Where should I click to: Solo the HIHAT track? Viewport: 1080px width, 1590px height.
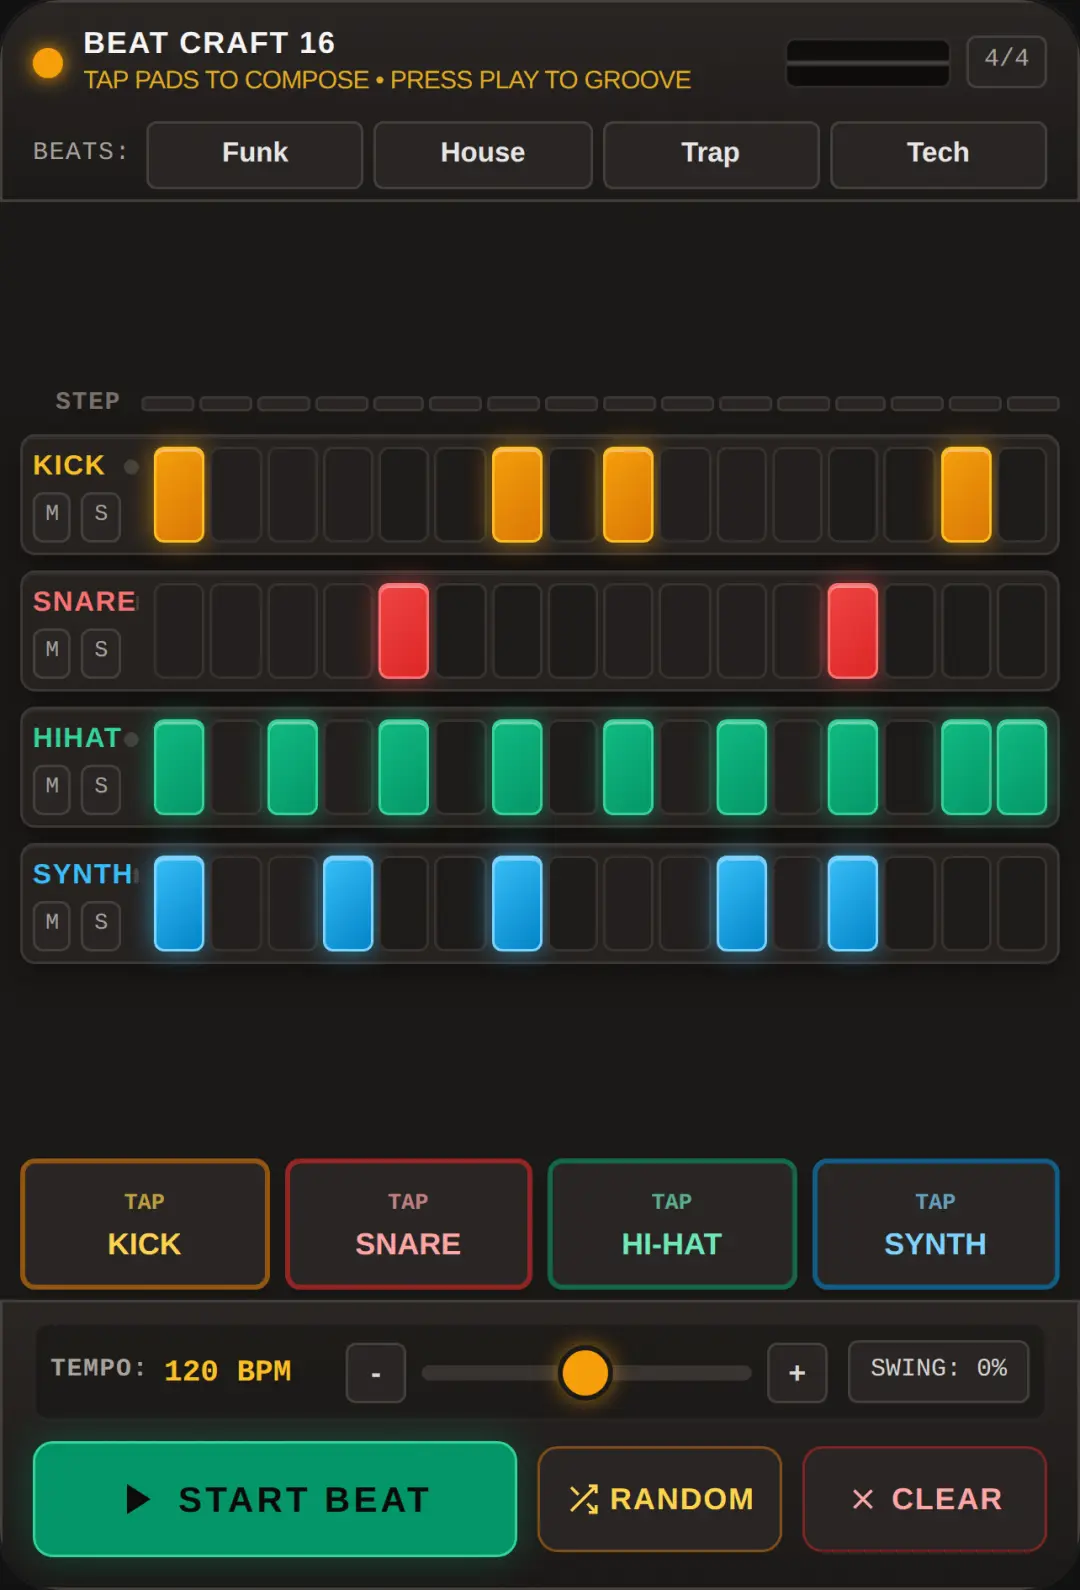coord(101,789)
